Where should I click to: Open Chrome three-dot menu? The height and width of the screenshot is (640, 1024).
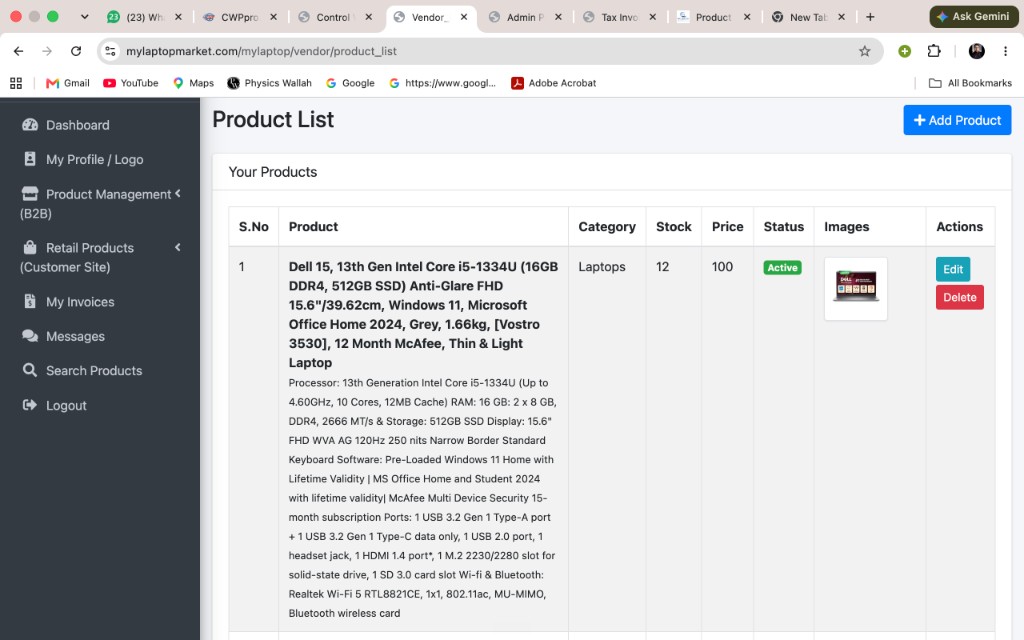tap(1006, 51)
